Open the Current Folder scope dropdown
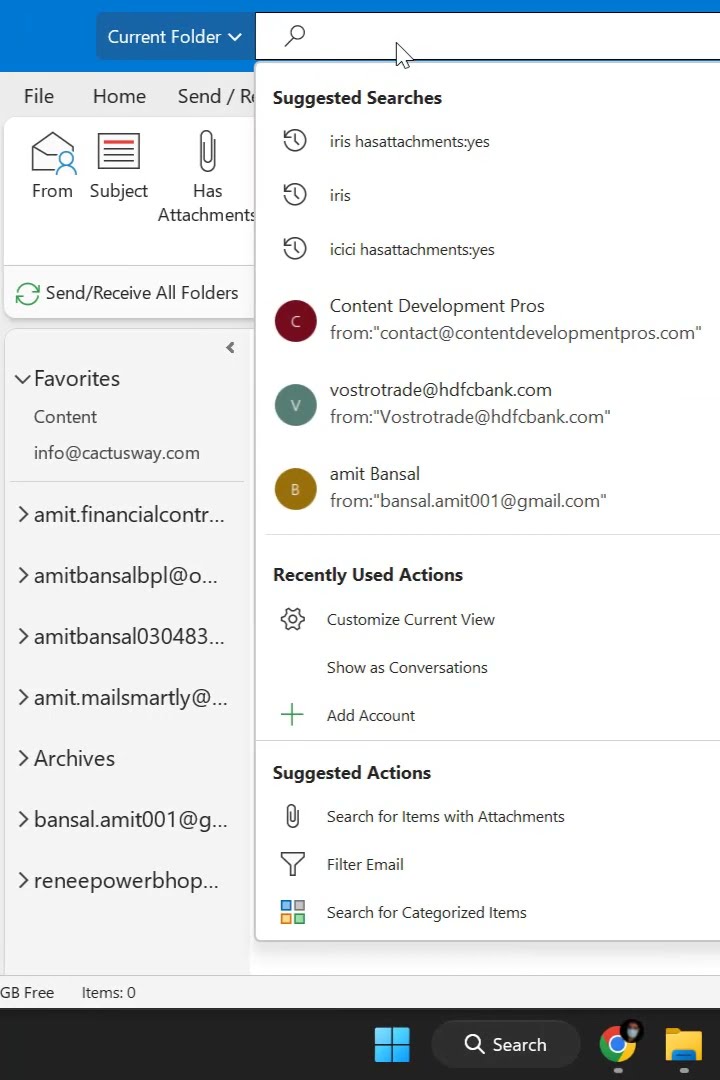The image size is (720, 1080). 175,37
